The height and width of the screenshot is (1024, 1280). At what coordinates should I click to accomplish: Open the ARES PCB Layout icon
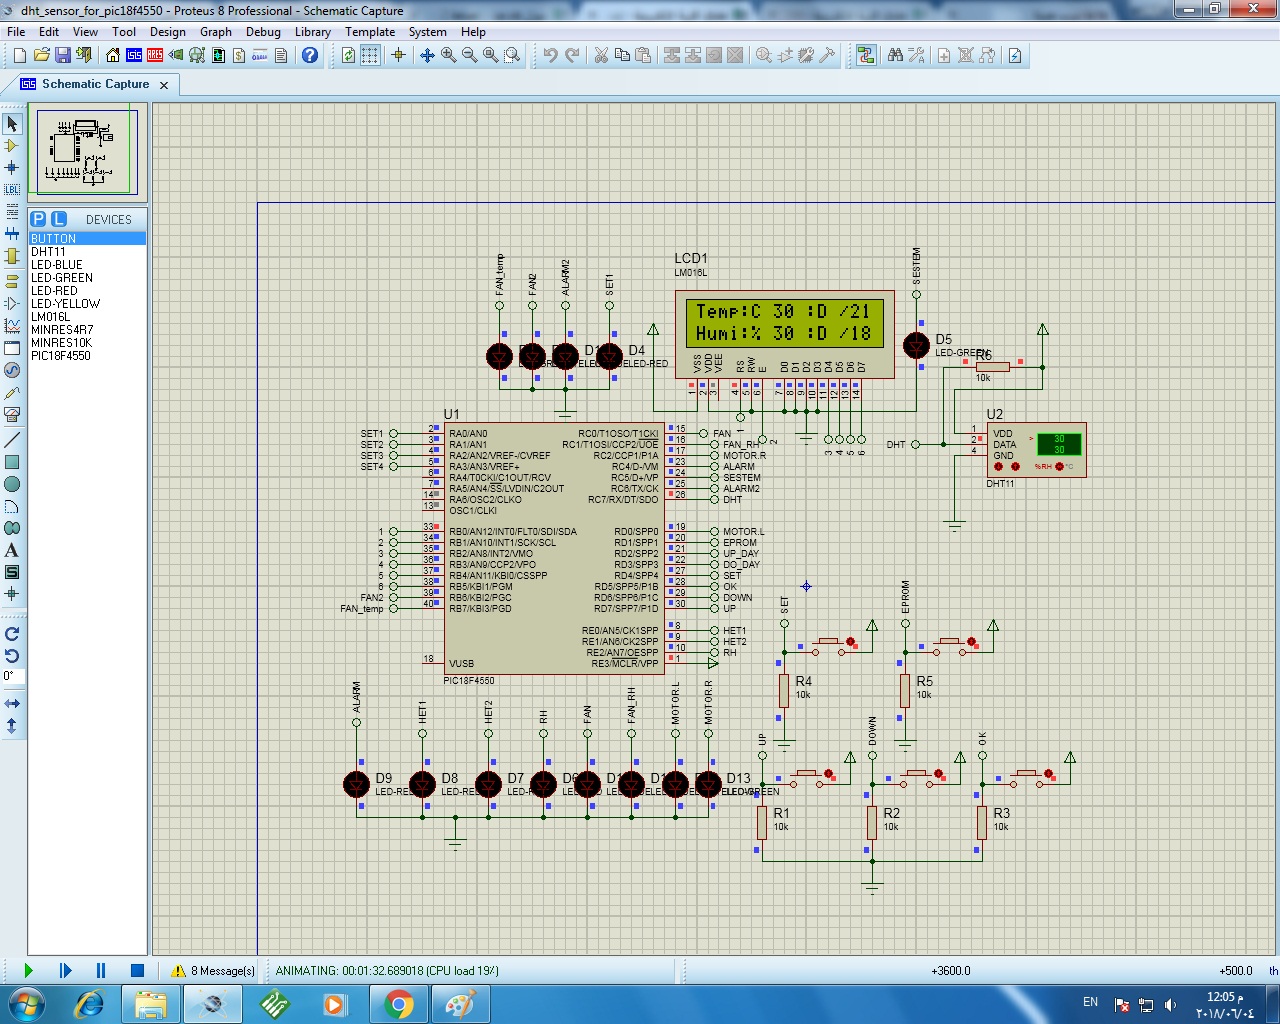[x=155, y=56]
